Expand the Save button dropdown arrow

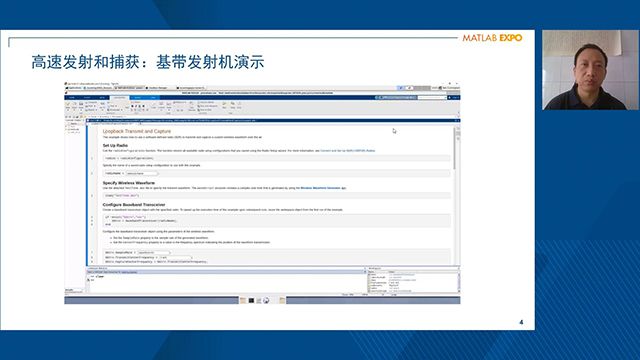point(81,110)
